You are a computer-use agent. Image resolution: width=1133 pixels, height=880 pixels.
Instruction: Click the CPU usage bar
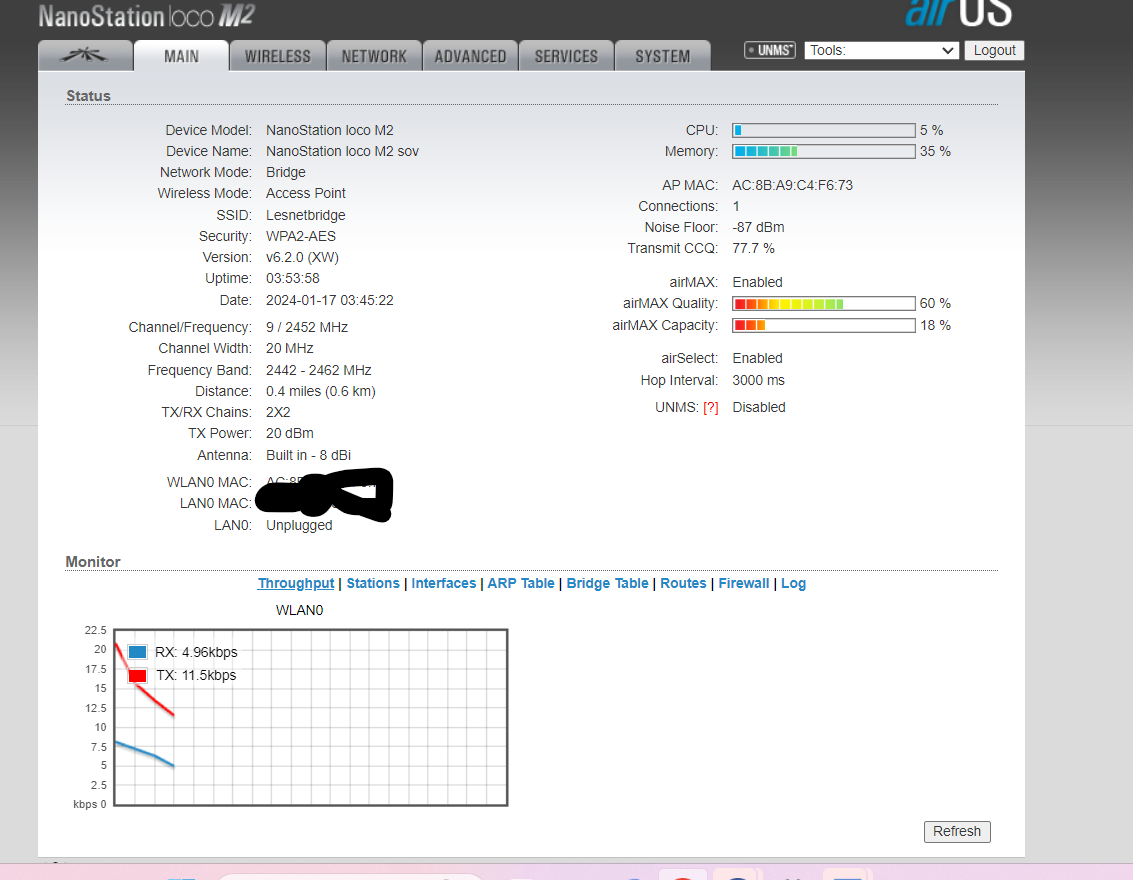click(824, 130)
